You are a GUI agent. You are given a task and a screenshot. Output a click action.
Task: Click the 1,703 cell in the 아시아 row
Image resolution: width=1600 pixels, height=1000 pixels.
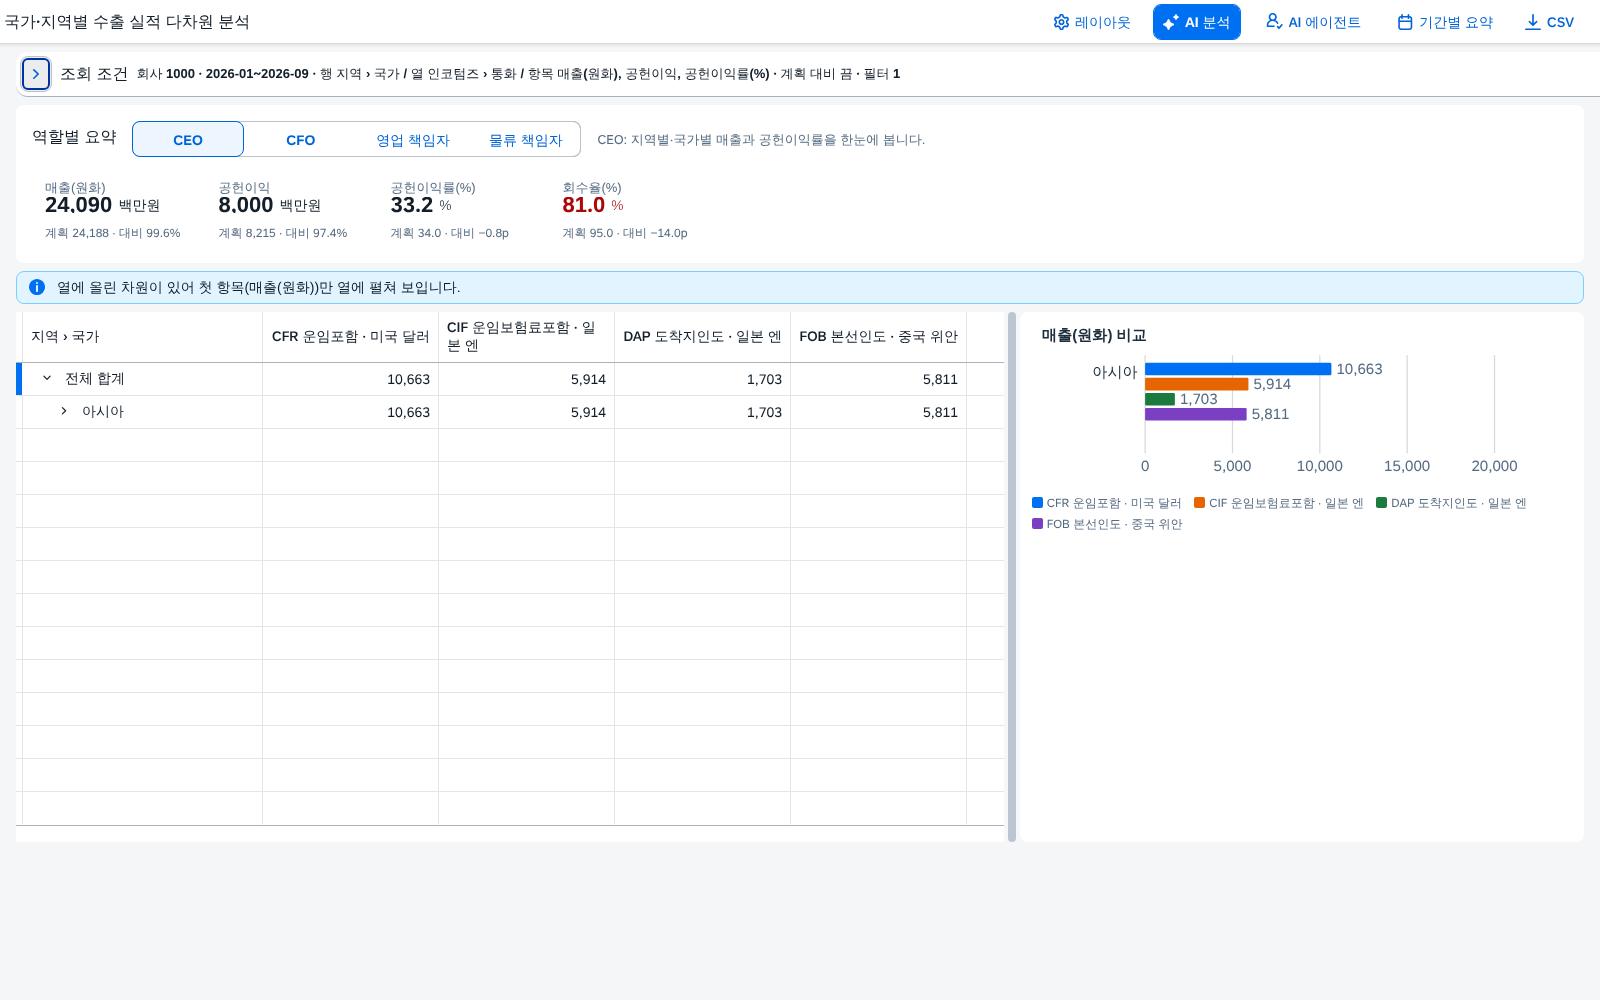pos(702,412)
